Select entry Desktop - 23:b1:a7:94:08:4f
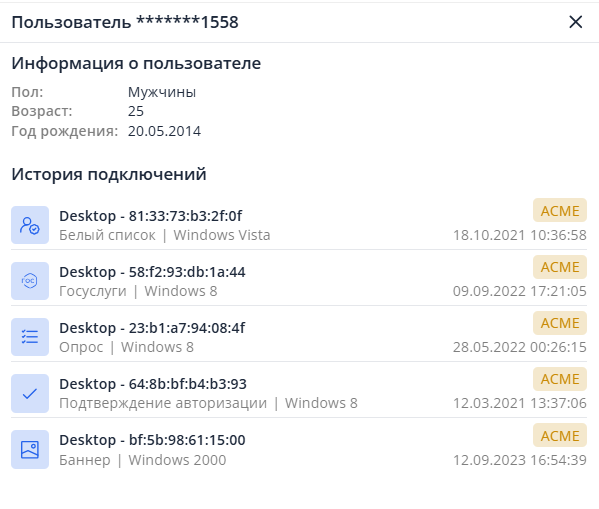599x509 pixels. (152, 328)
